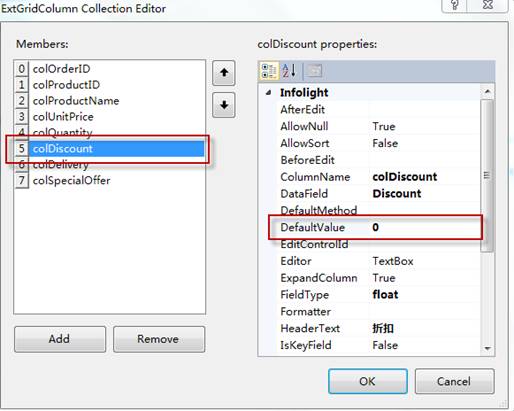Click the property grid scroll-up arrow
514x411 pixels.
pos(487,91)
